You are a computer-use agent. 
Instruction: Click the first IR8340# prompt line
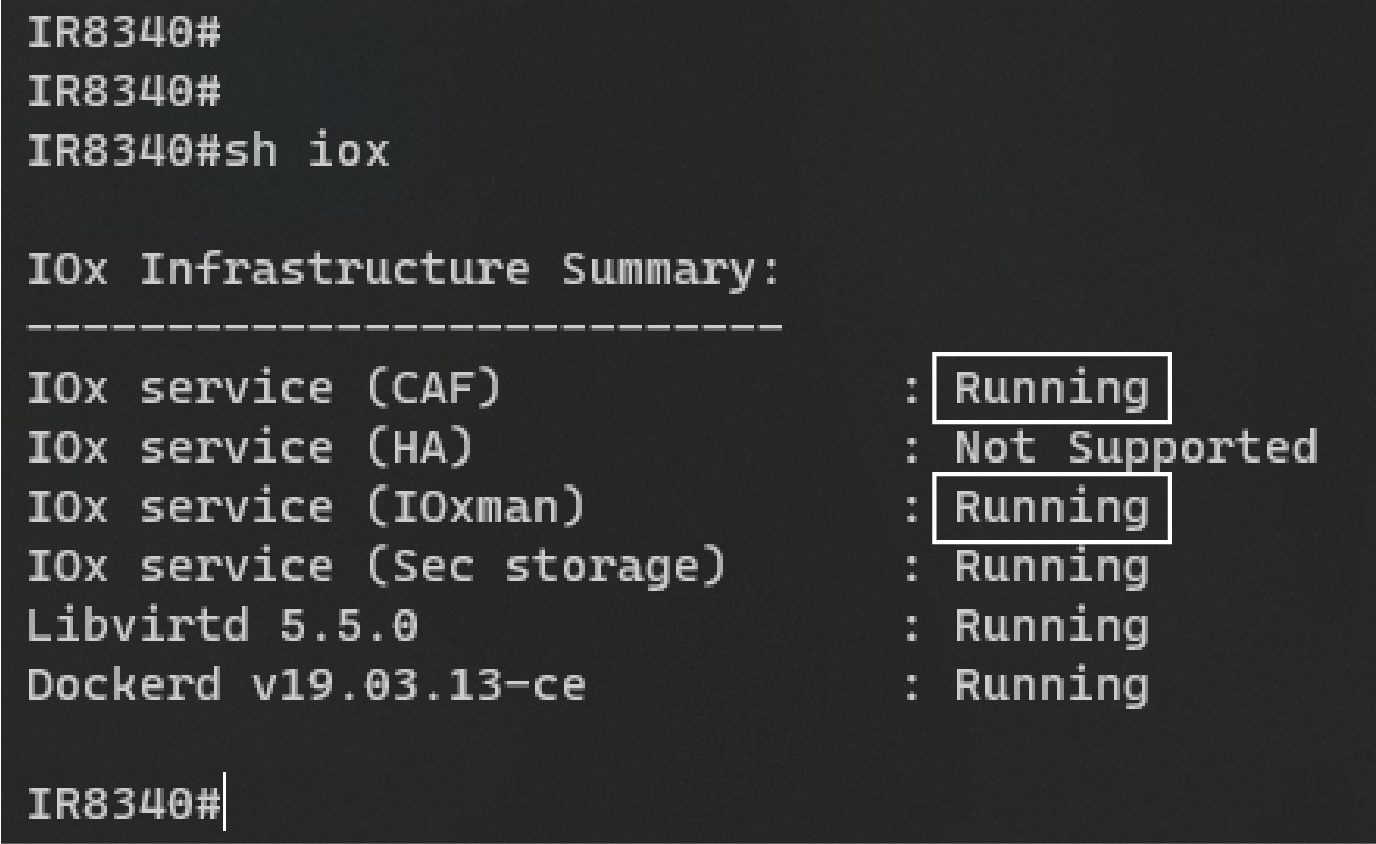click(x=124, y=33)
